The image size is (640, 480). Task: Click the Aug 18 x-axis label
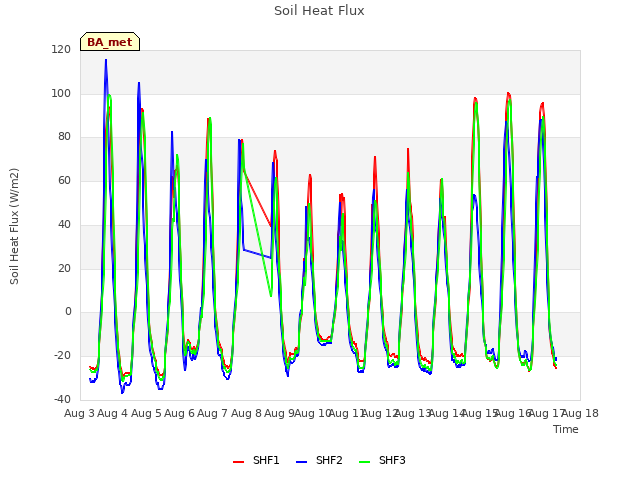pos(580,413)
